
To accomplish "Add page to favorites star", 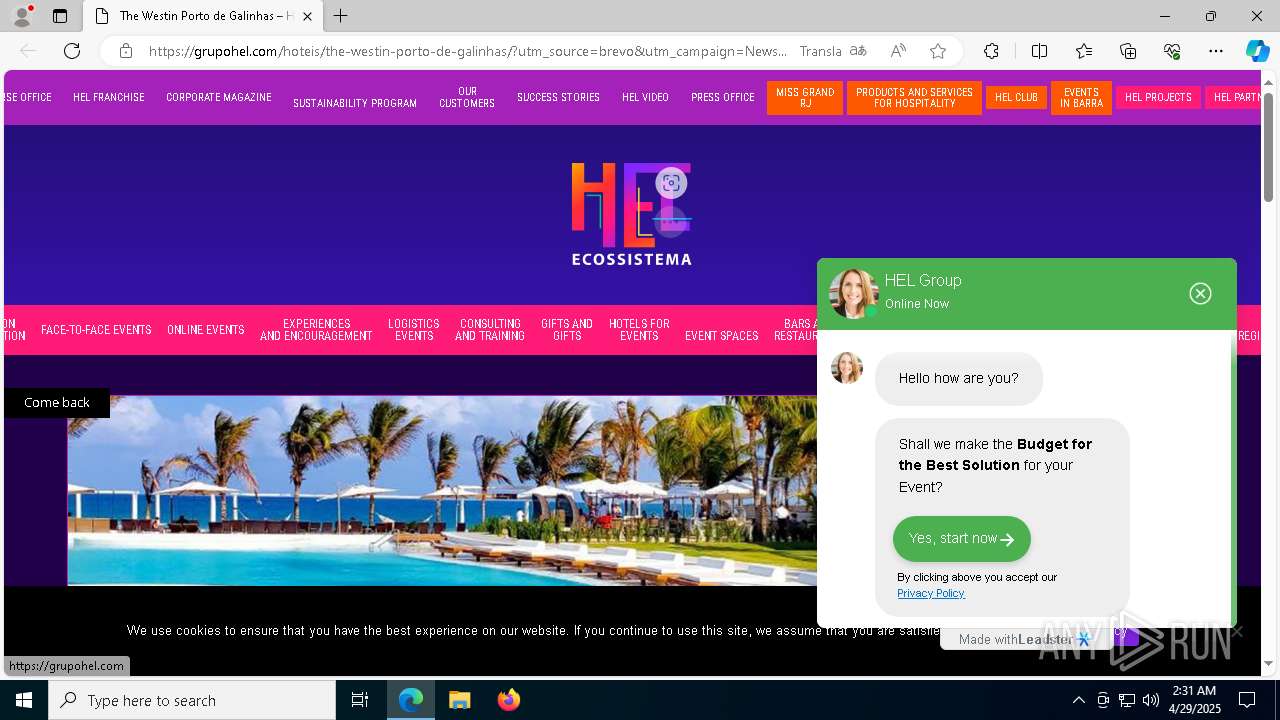I will coord(937,51).
